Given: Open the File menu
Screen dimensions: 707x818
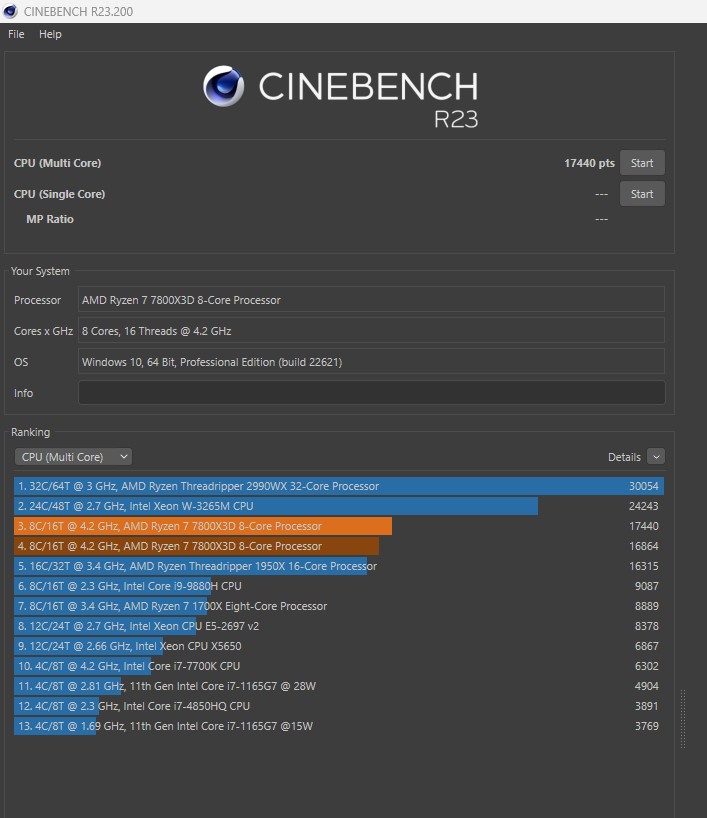Looking at the screenshot, I should (16, 34).
